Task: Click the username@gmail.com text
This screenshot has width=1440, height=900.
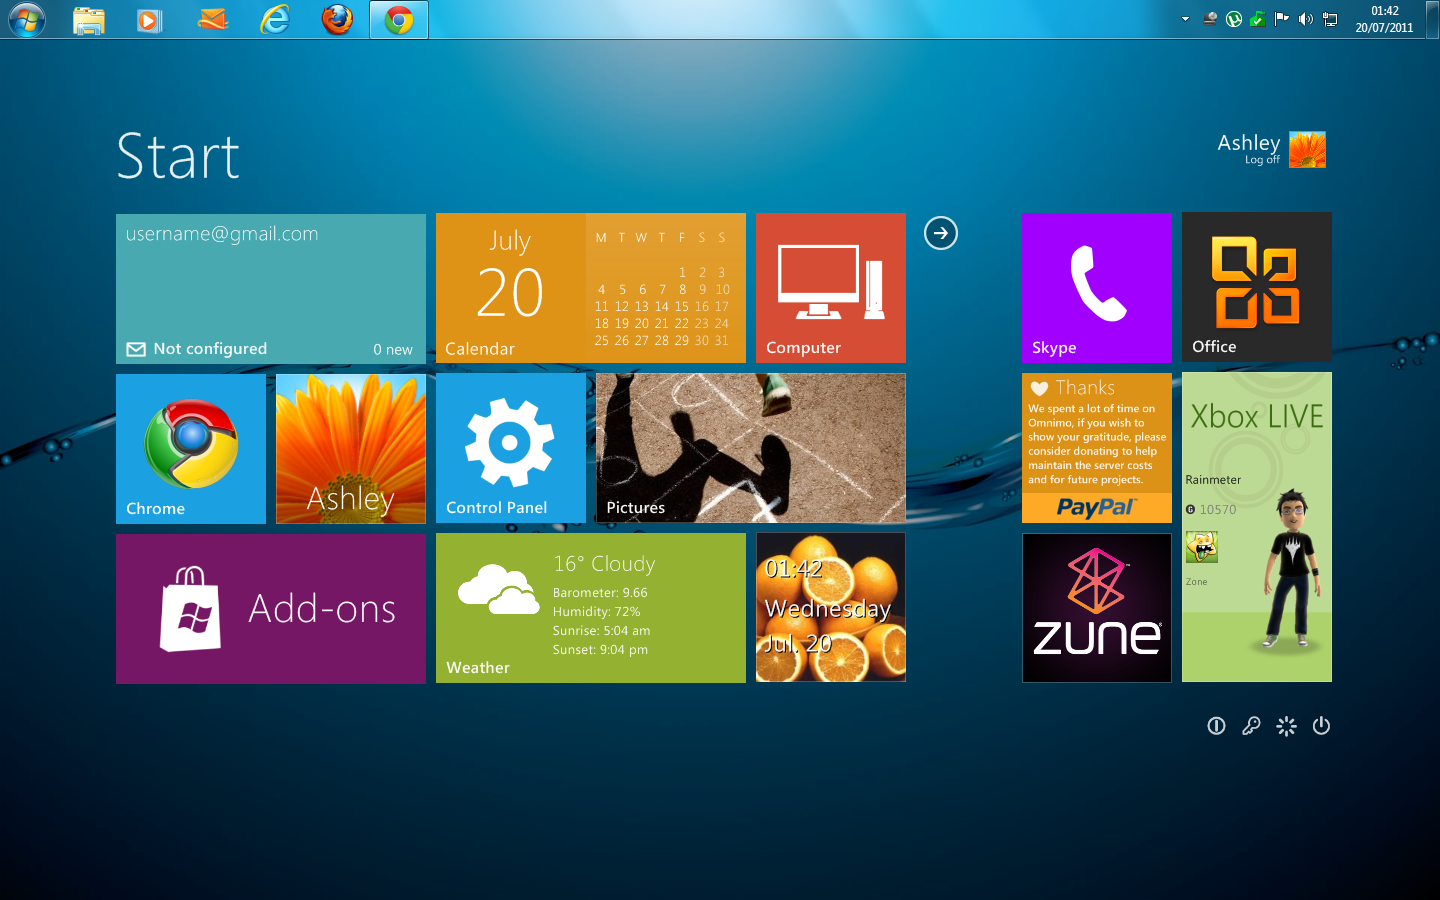Action: [x=222, y=234]
